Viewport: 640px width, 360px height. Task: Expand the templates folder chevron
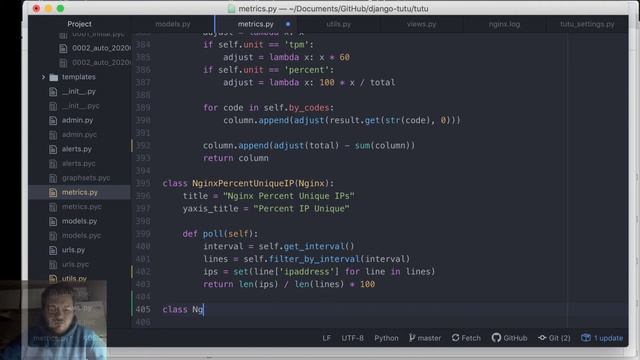click(43, 77)
